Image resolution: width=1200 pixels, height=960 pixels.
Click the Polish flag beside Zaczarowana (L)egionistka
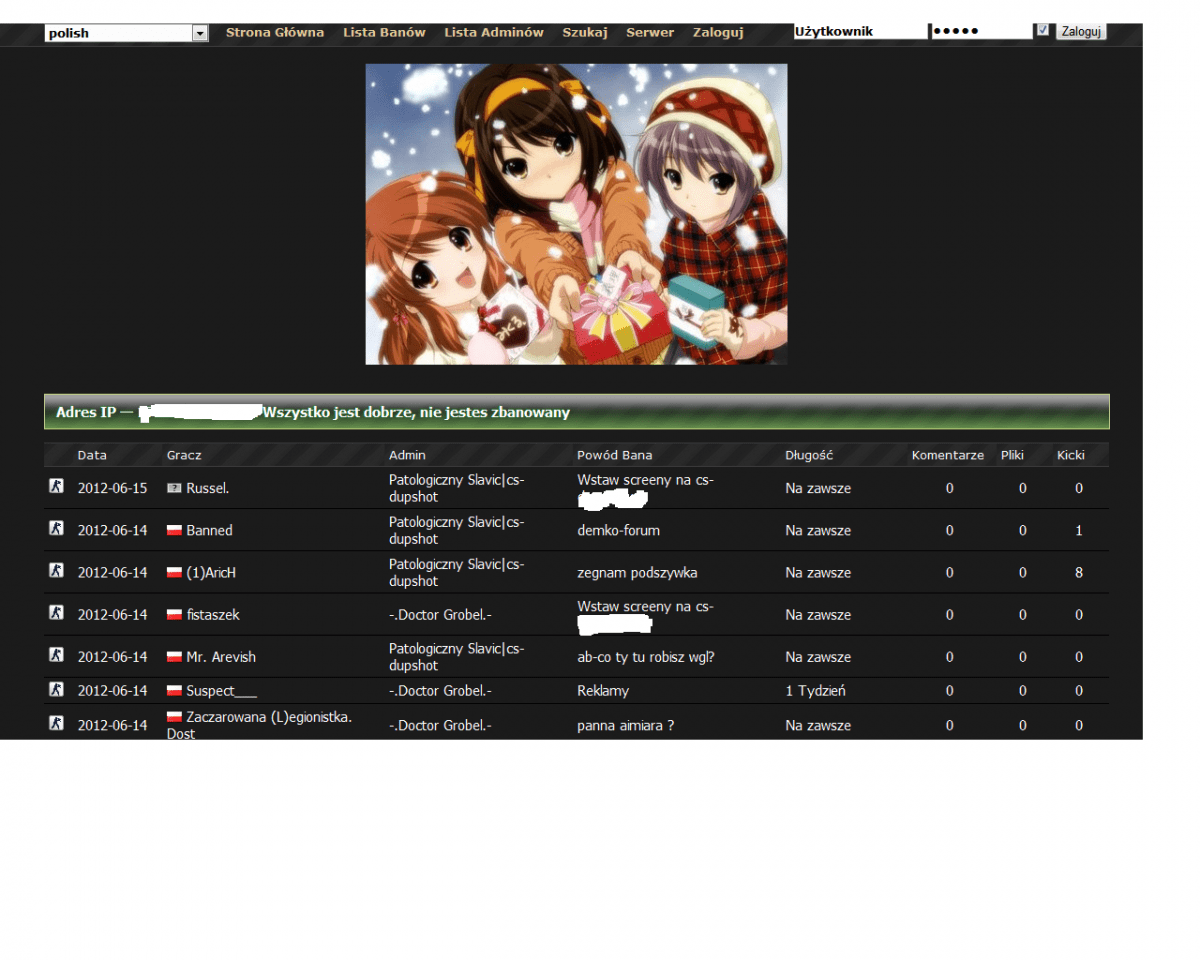pos(174,717)
